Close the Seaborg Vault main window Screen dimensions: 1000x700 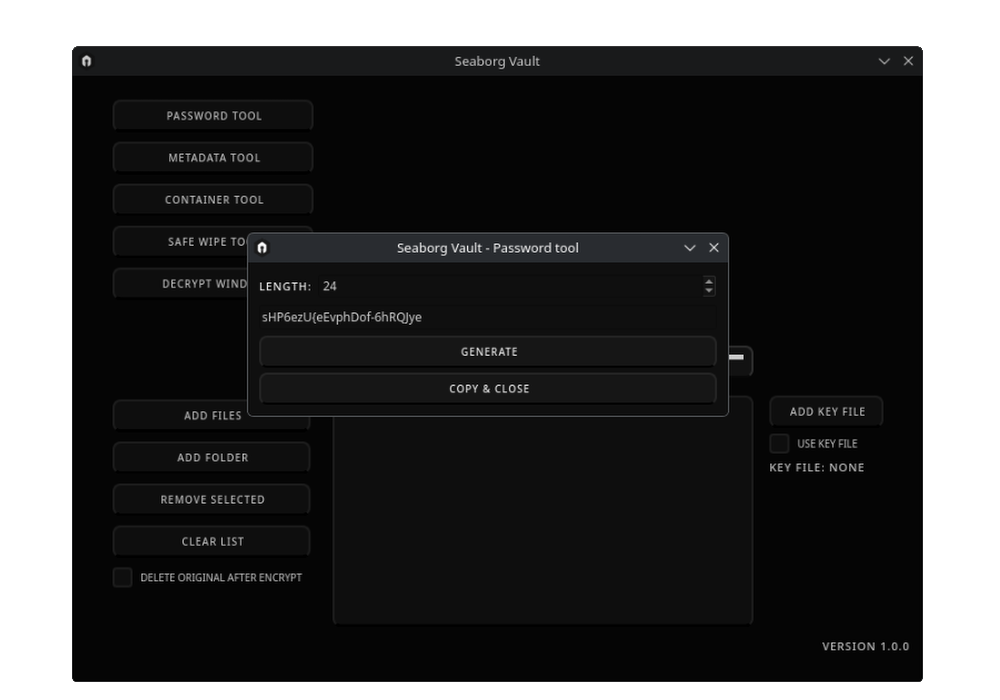click(908, 61)
